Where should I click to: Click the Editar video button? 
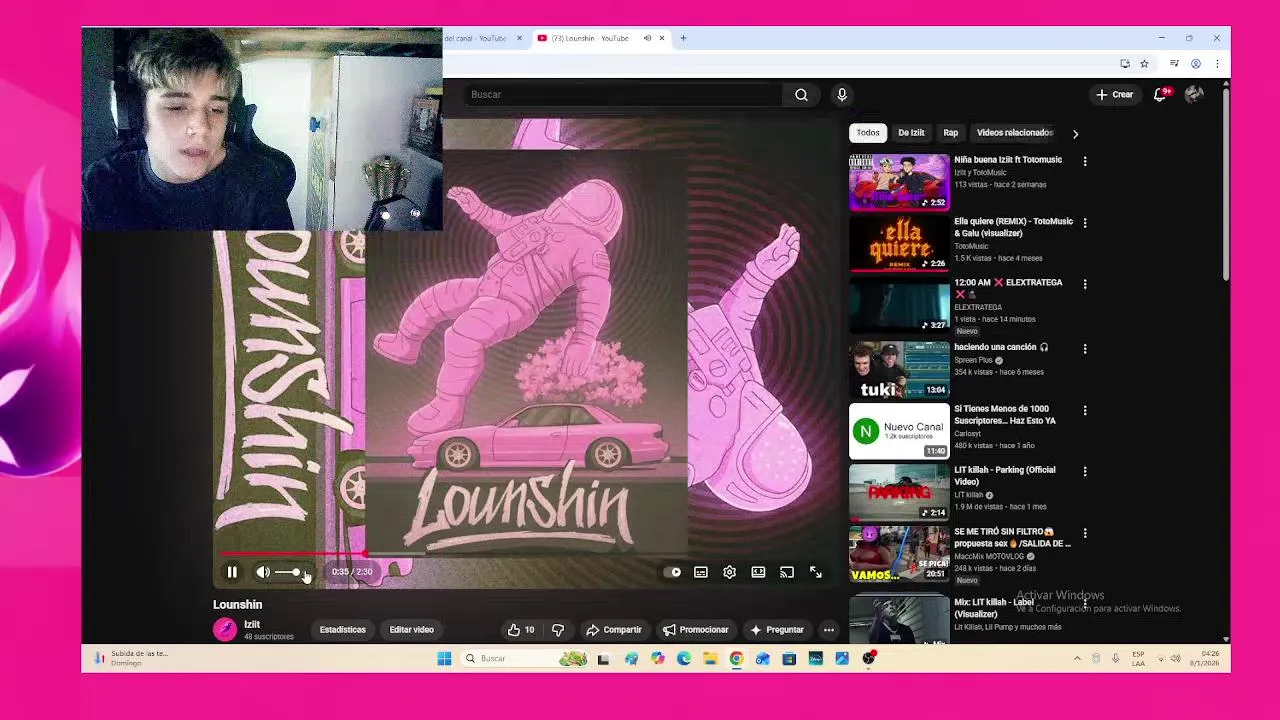coord(411,630)
